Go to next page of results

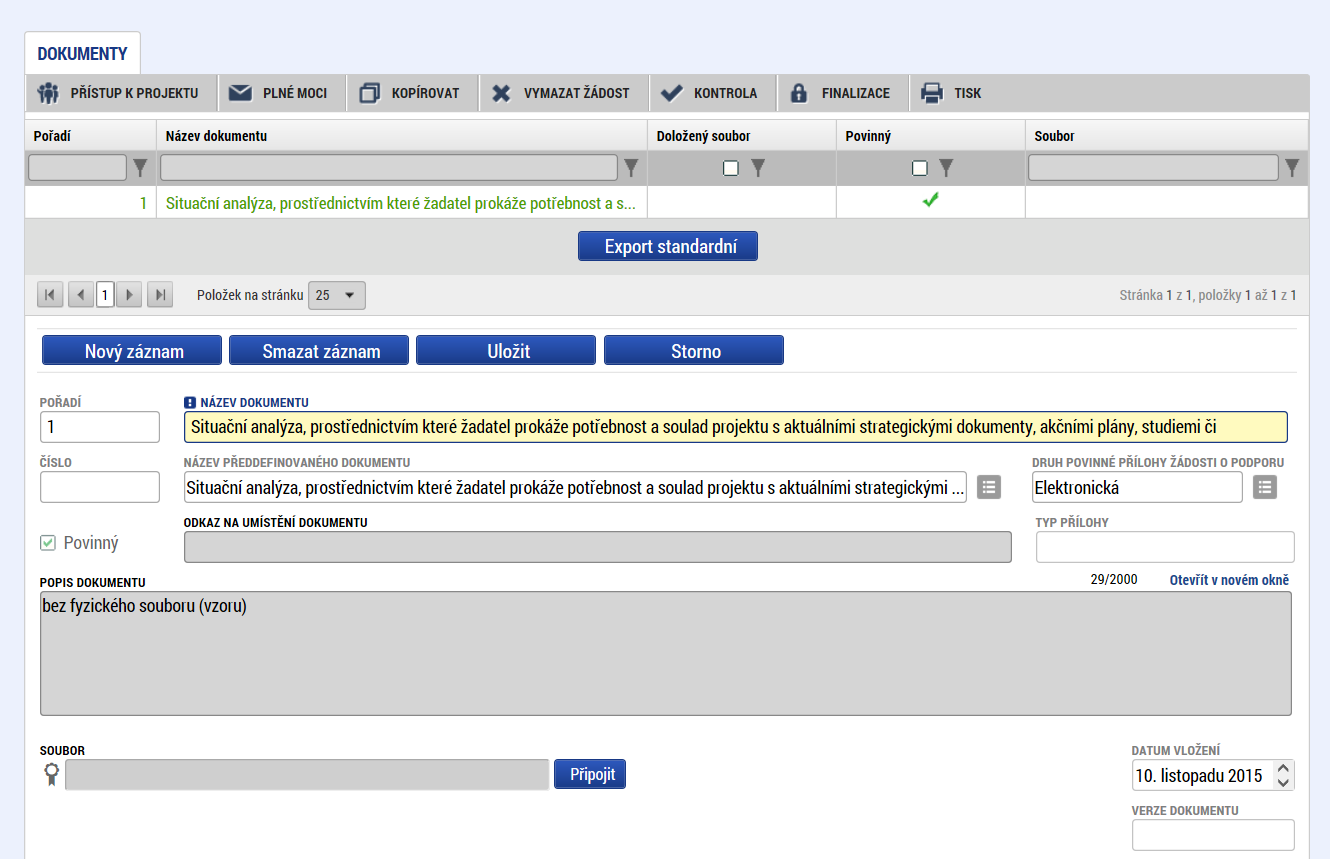click(x=129, y=295)
